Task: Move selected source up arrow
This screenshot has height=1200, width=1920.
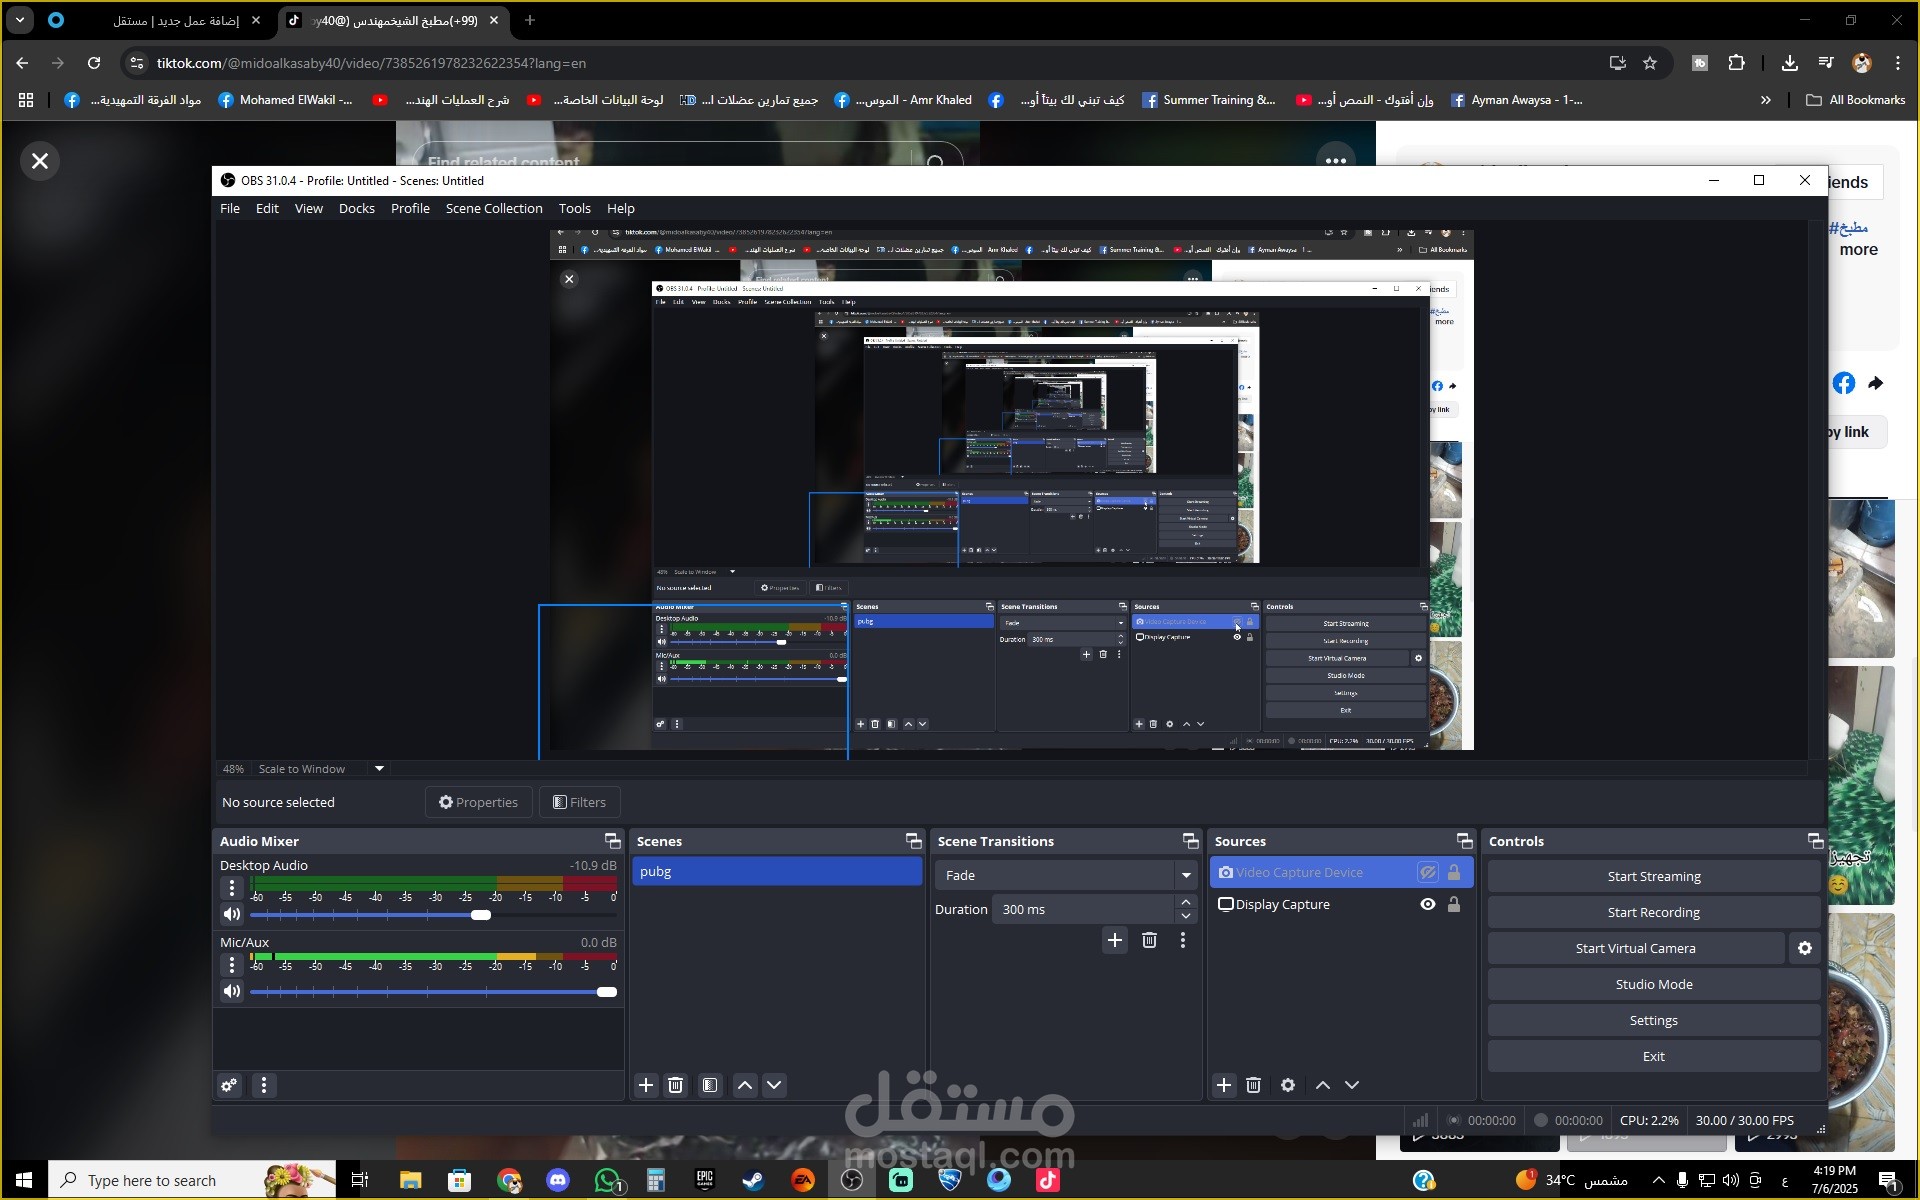Action: (1323, 1085)
